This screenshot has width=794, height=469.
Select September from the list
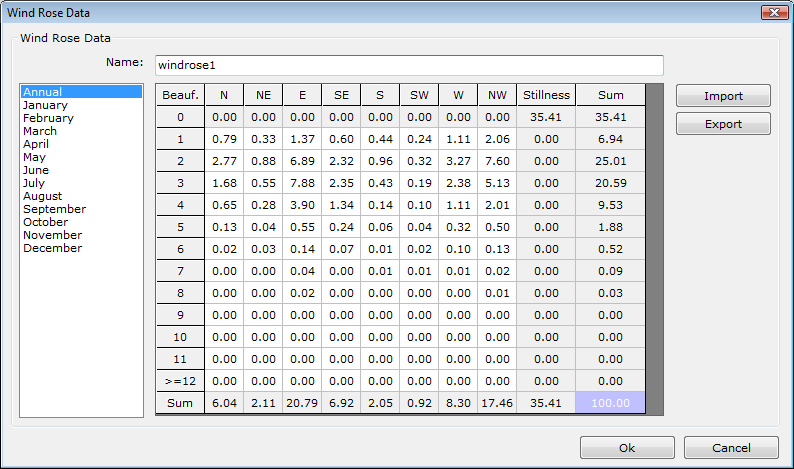point(54,209)
